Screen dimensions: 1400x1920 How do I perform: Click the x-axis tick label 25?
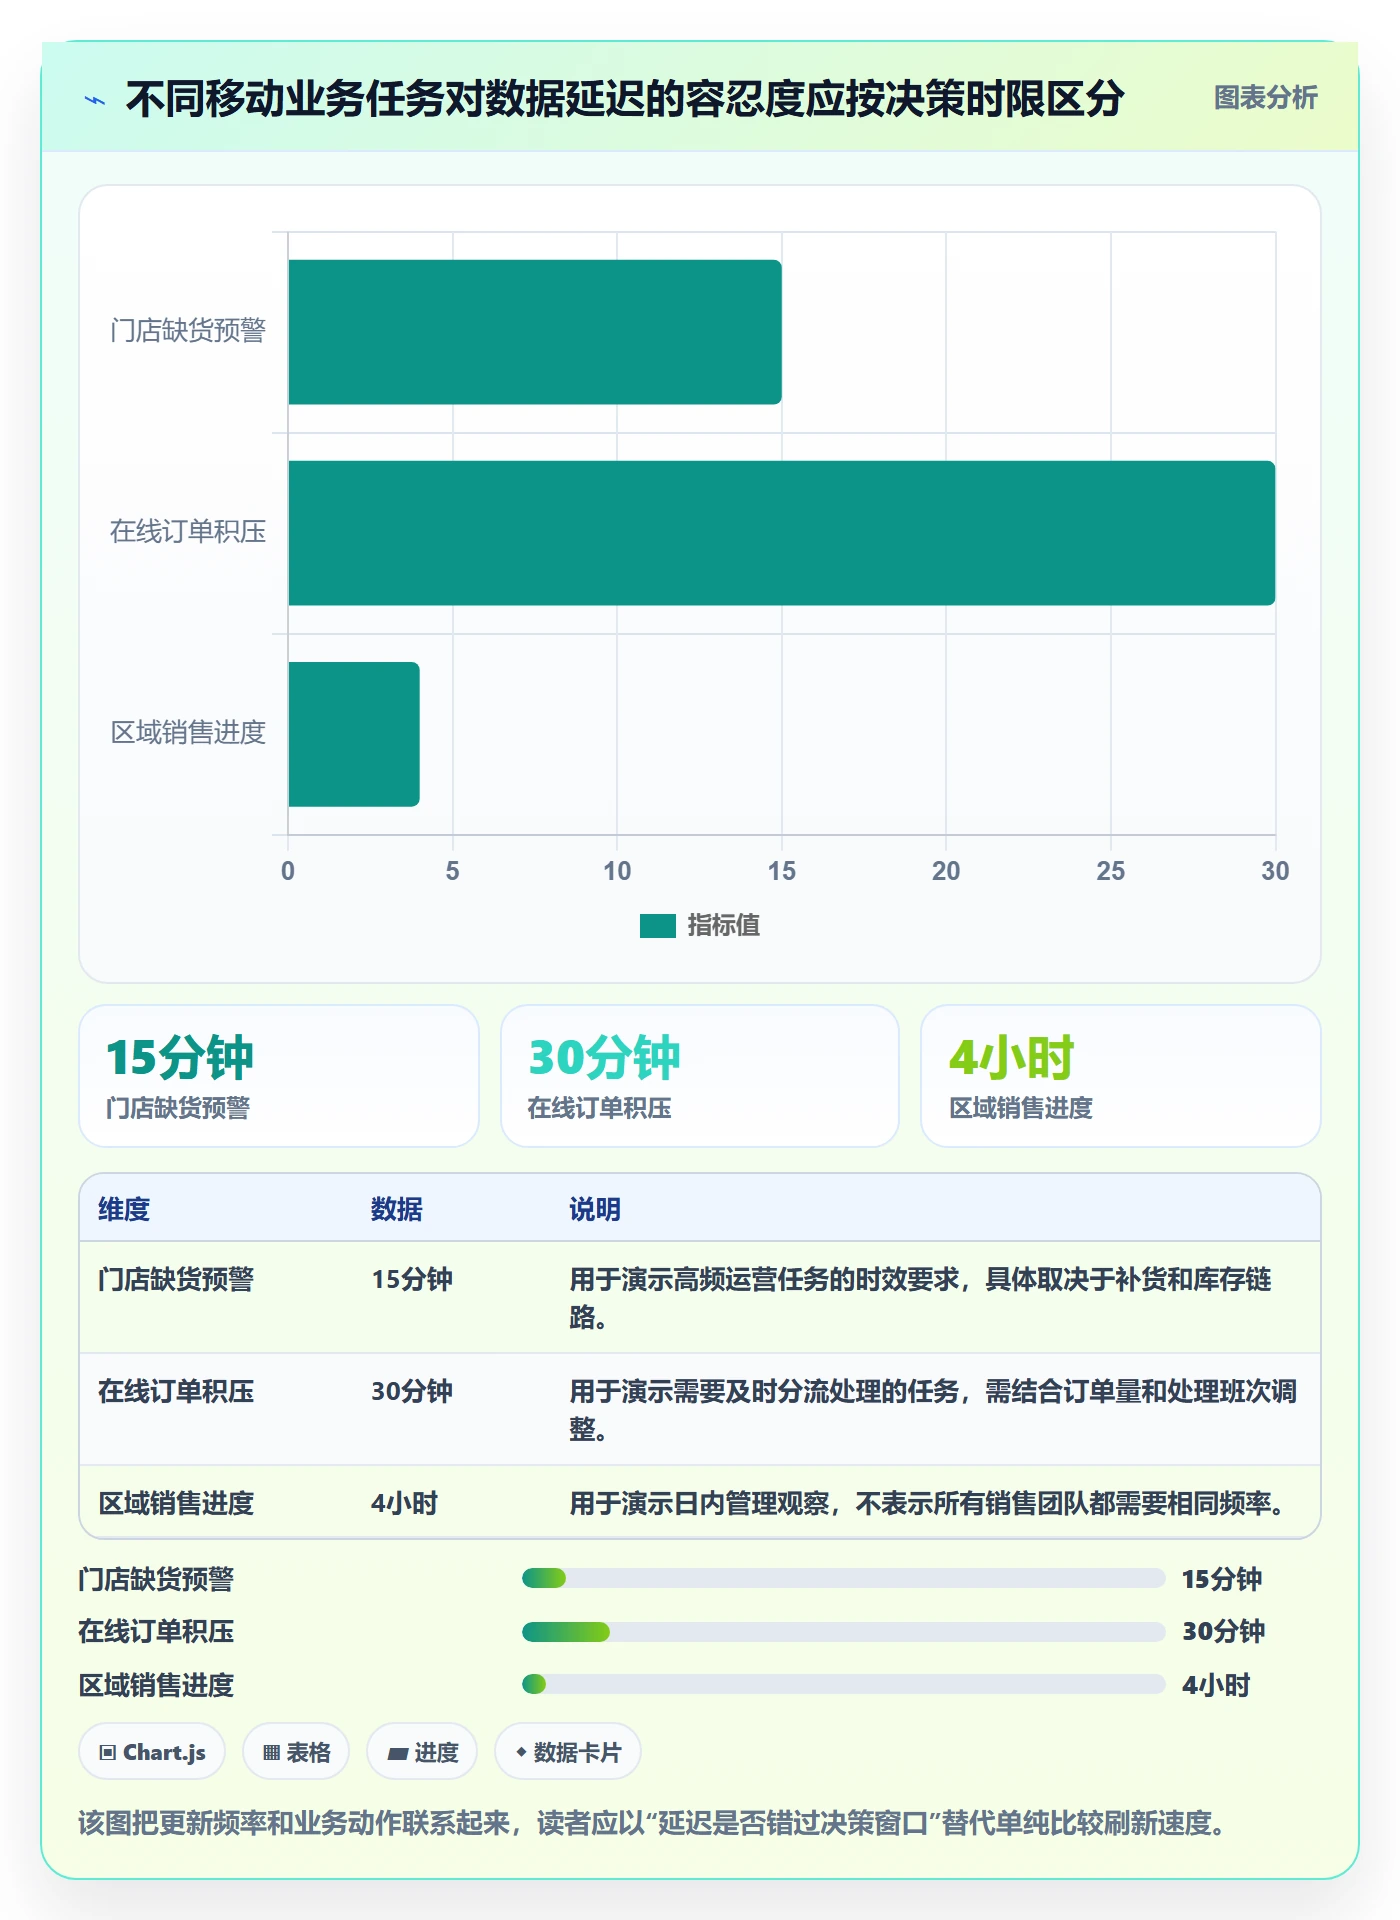click(1111, 871)
